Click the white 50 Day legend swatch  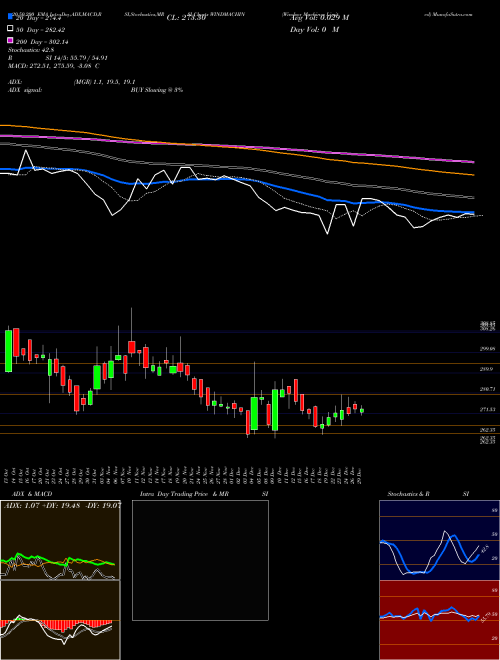(10, 29)
